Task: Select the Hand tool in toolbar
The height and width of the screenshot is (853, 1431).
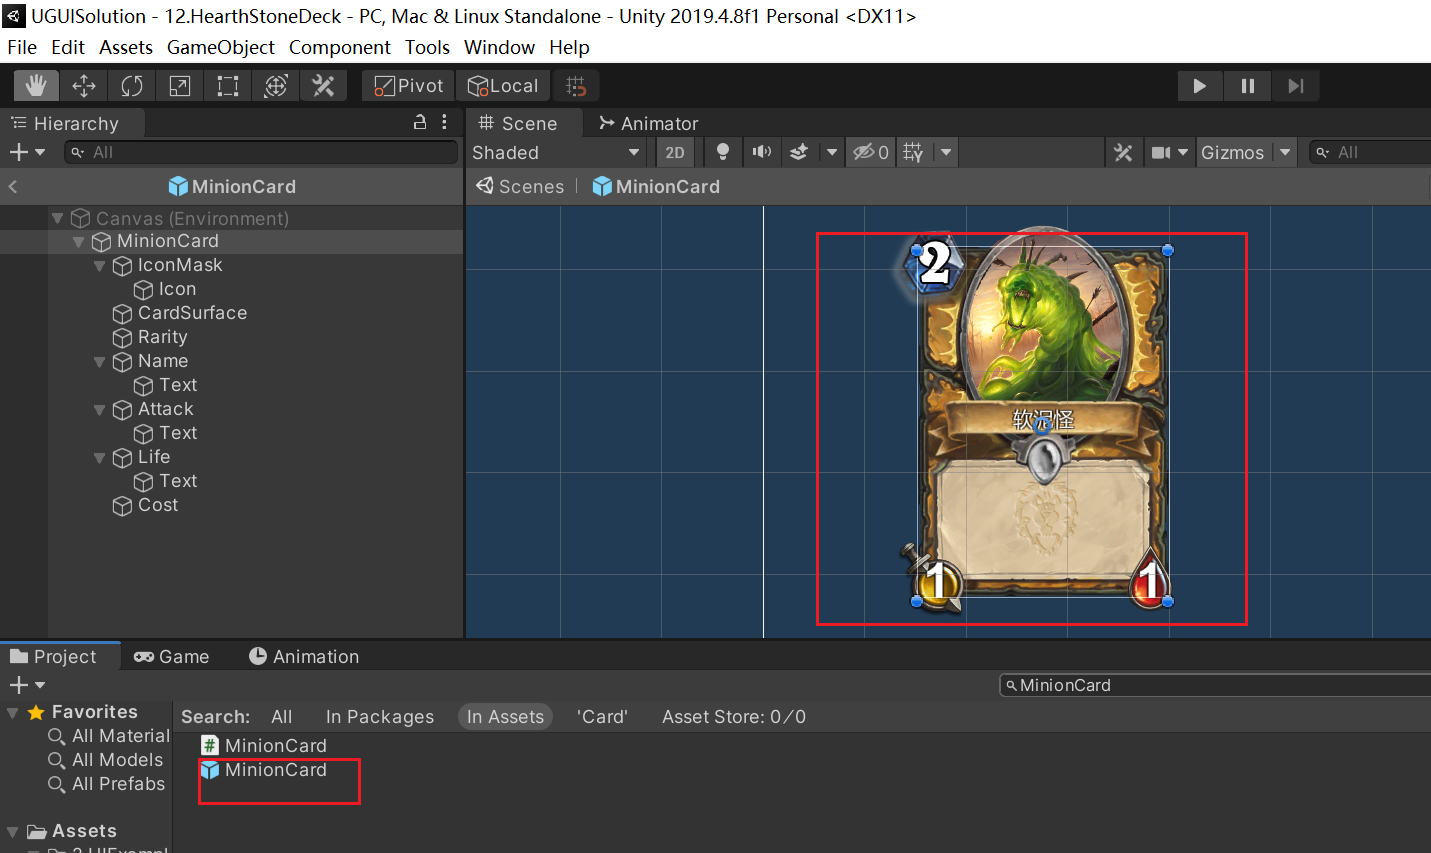Action: tap(36, 86)
